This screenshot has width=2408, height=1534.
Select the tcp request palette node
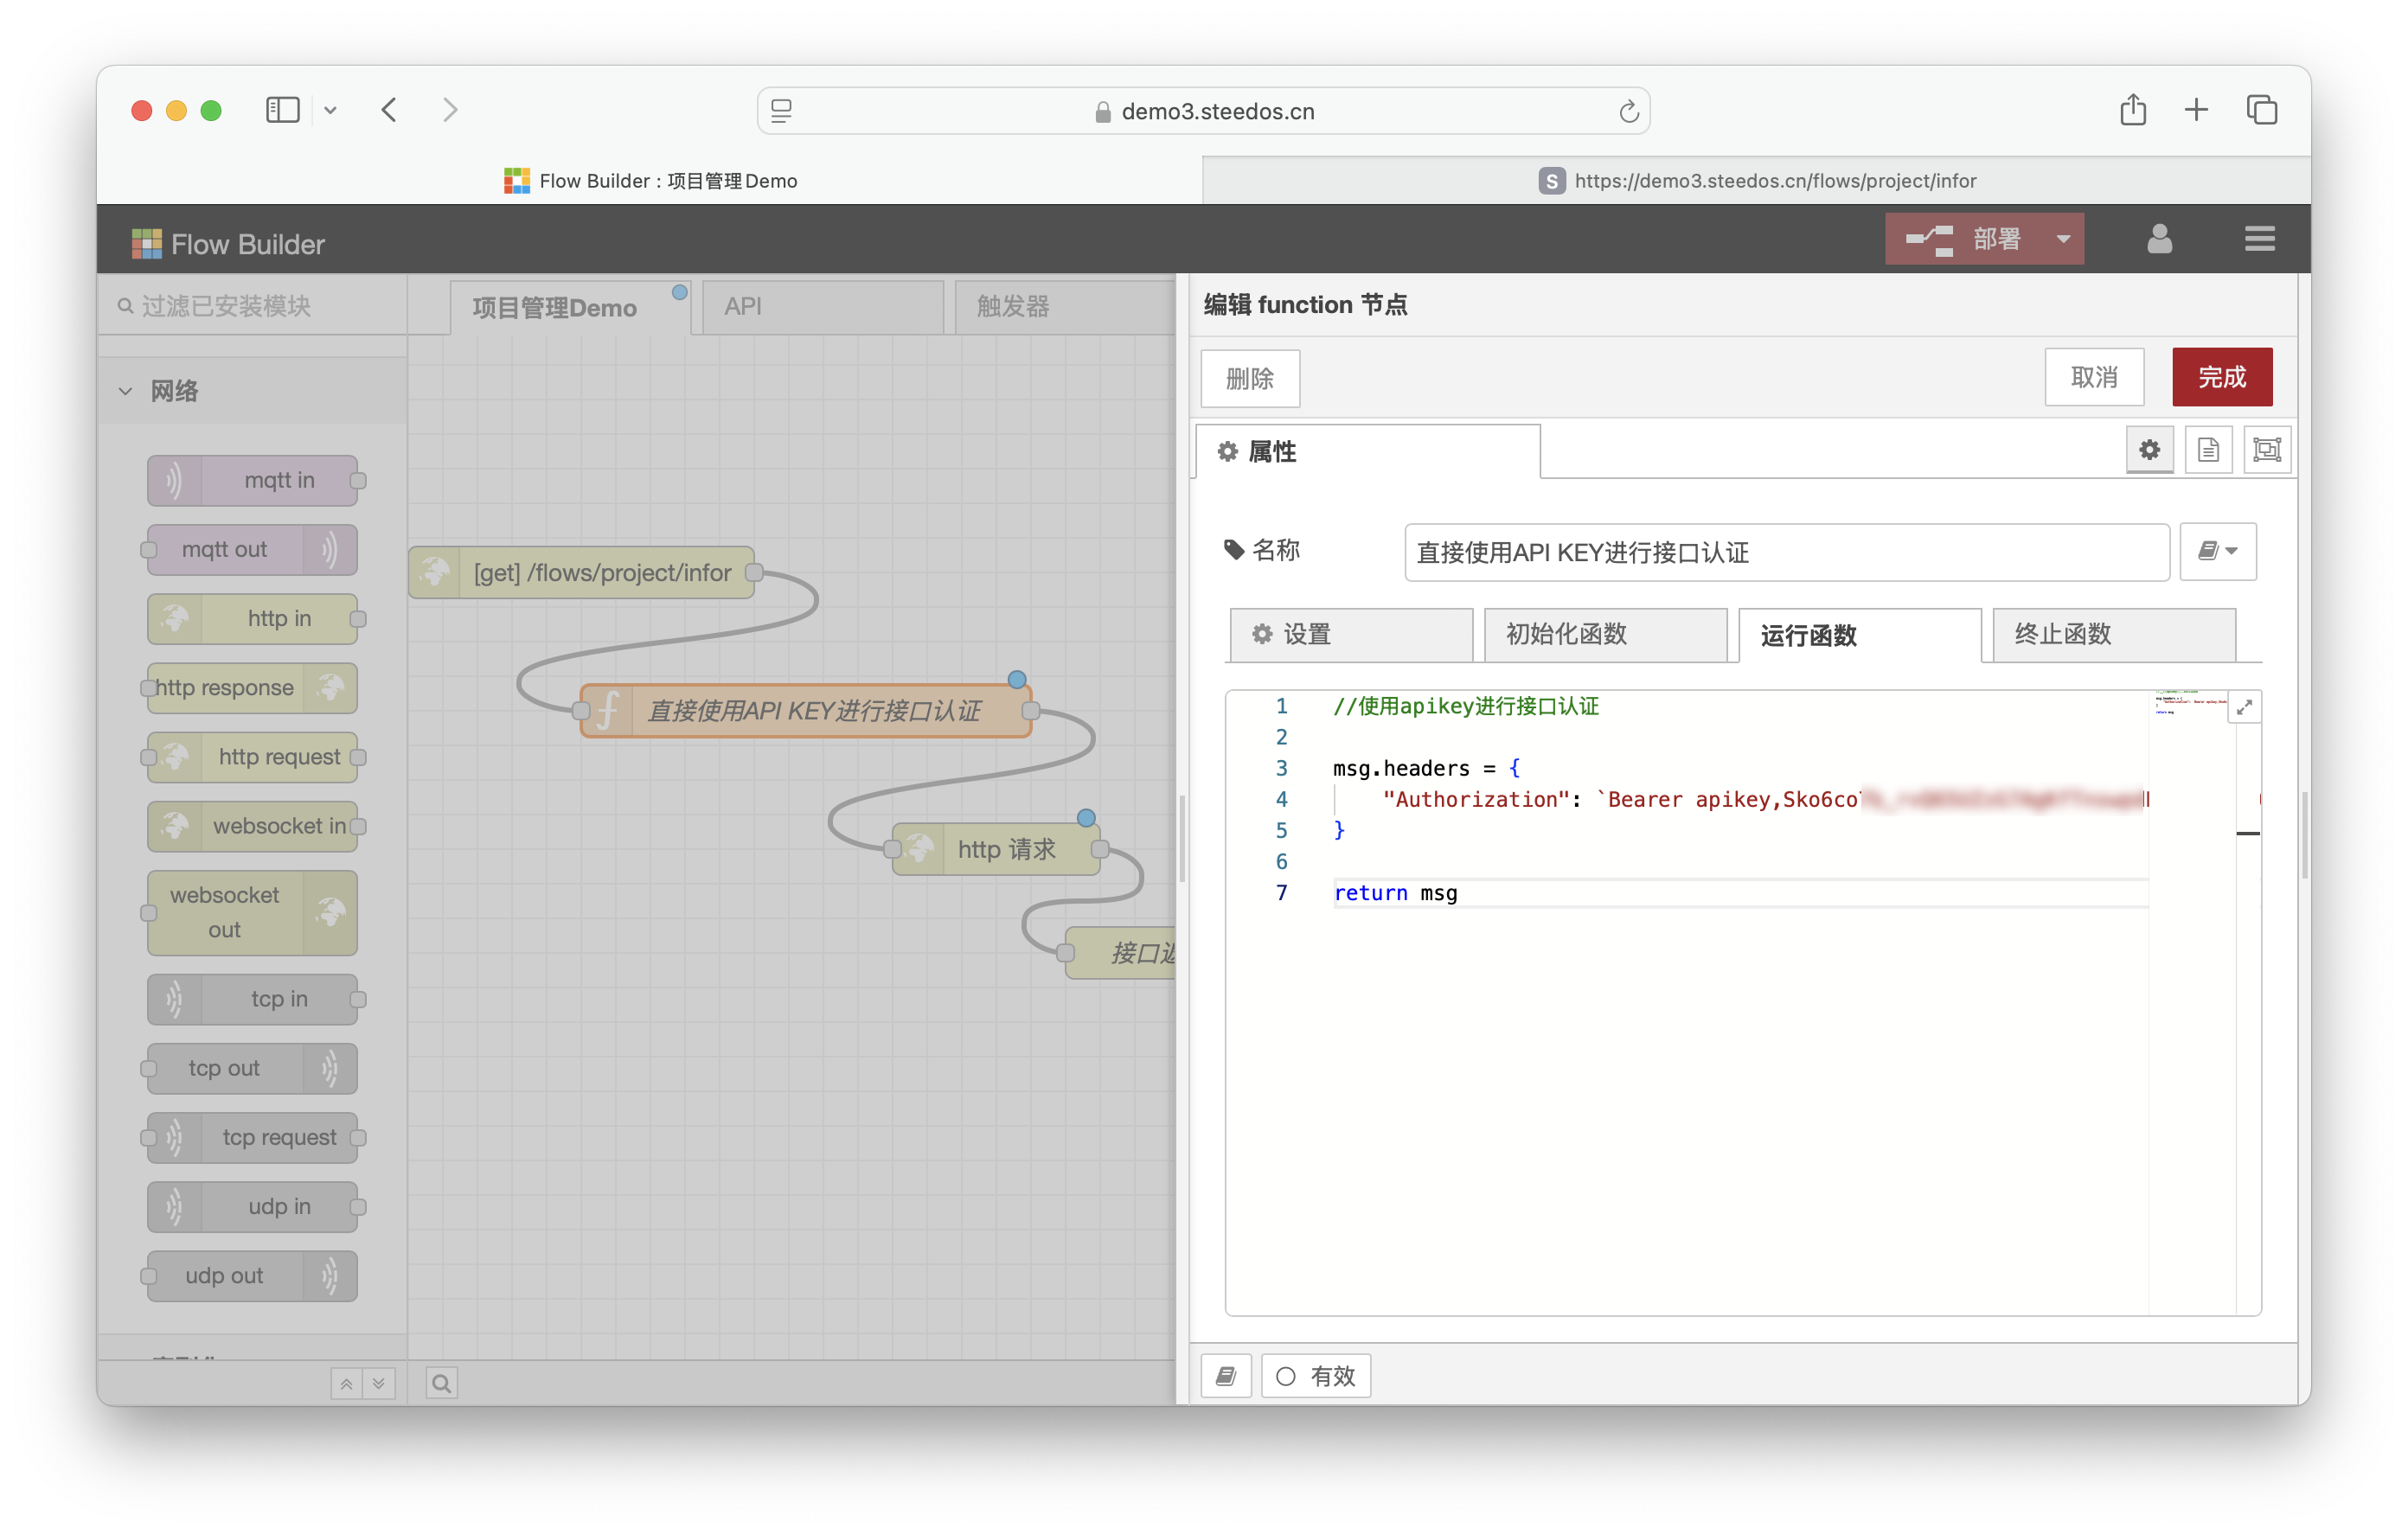(x=252, y=1137)
